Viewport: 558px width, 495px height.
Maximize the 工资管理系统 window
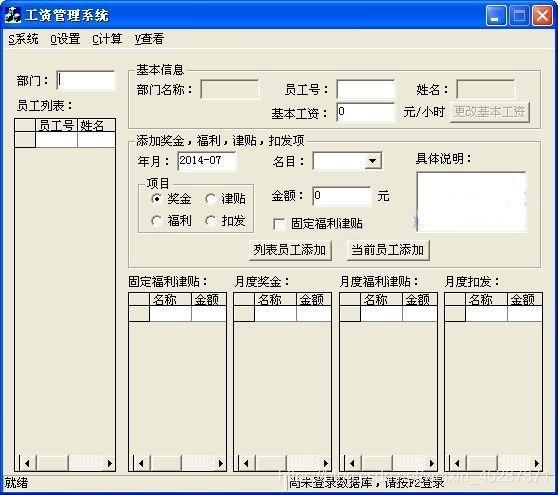click(x=519, y=16)
